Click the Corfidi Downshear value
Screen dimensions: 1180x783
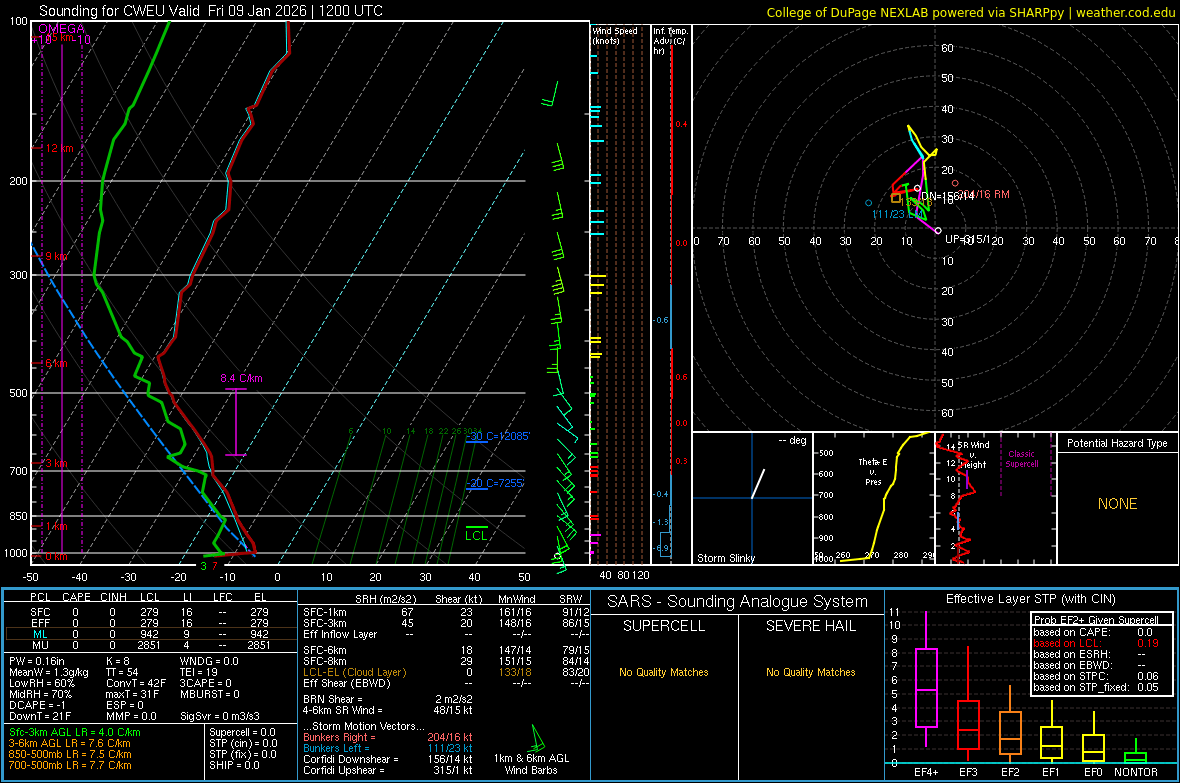pos(388,759)
